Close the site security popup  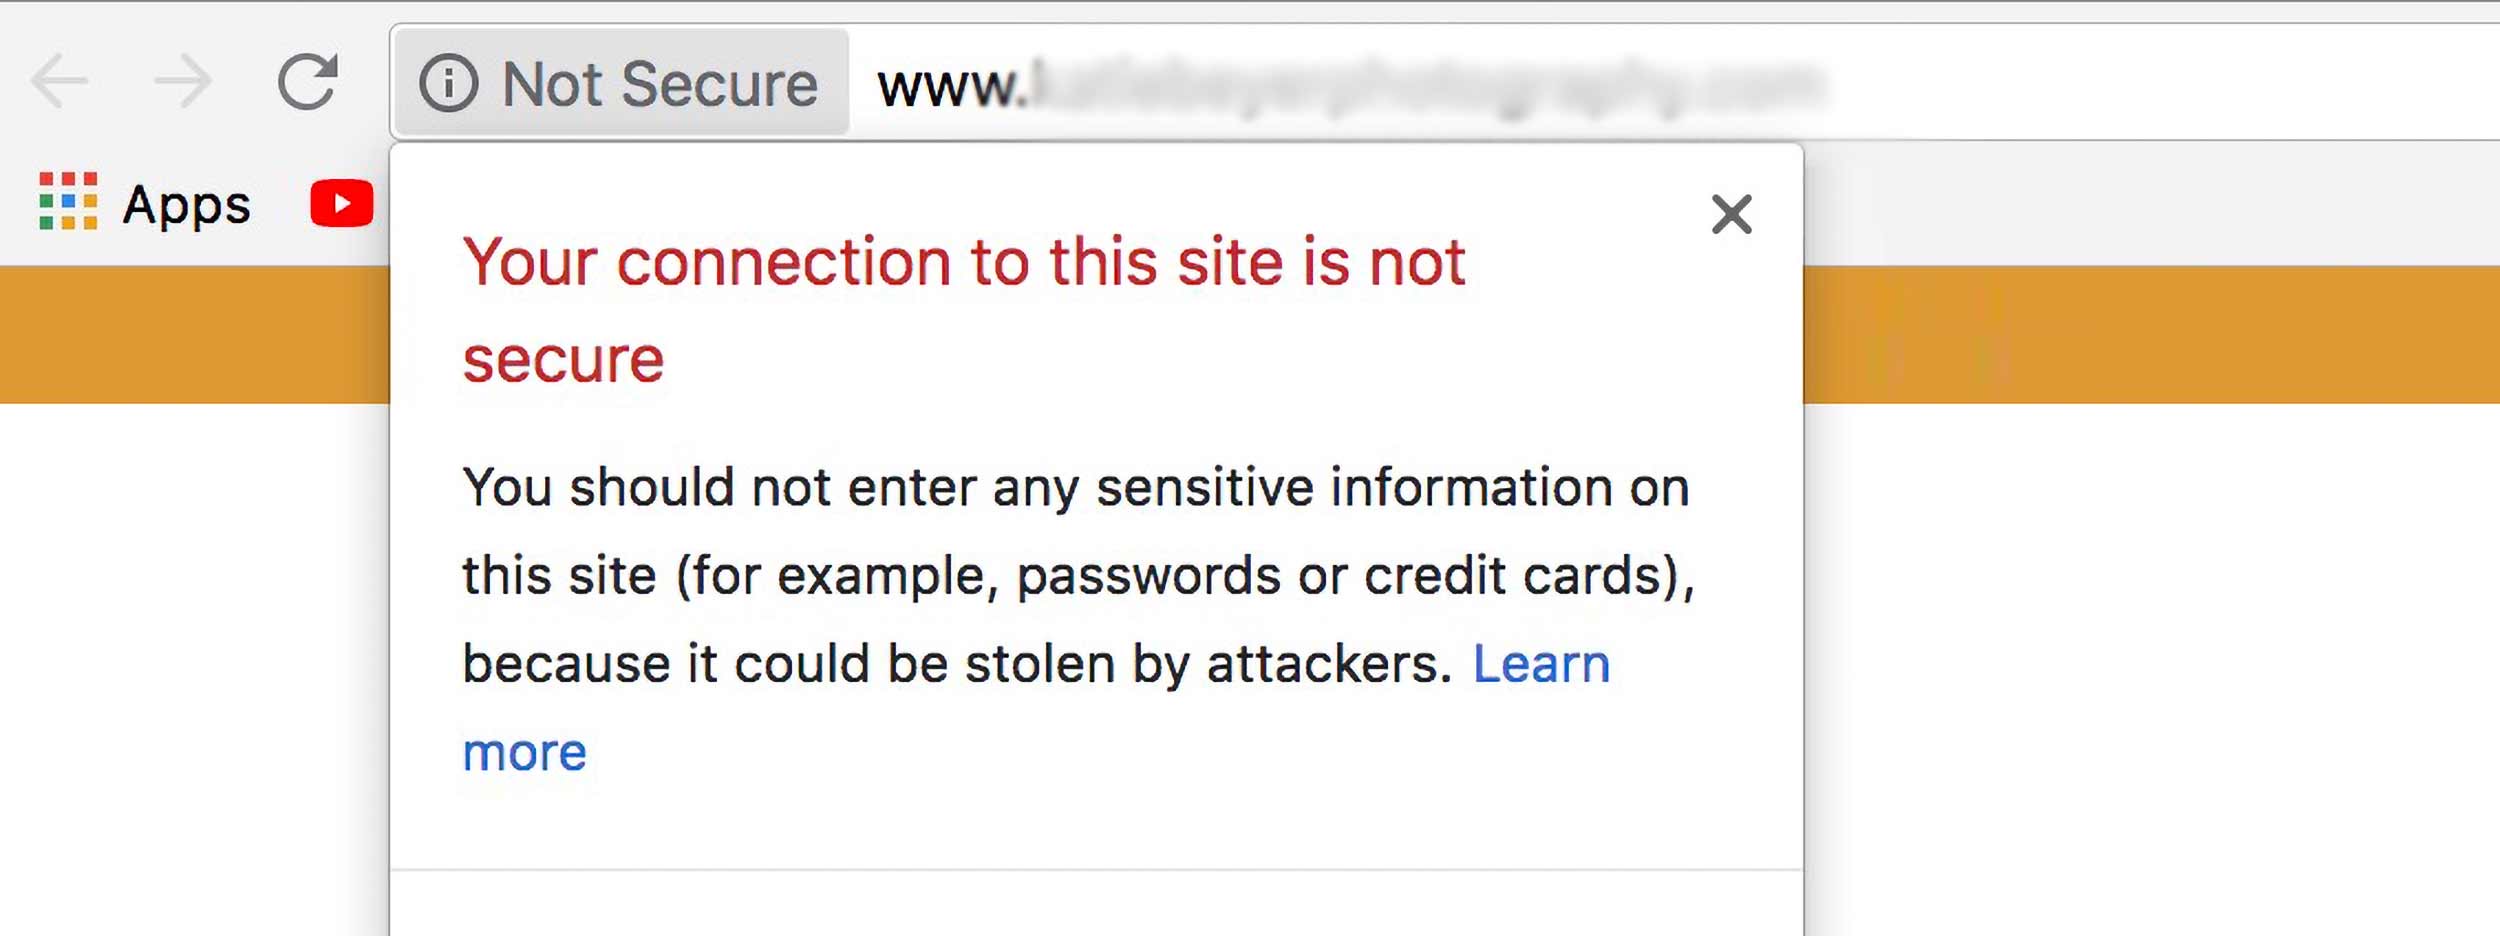1731,214
